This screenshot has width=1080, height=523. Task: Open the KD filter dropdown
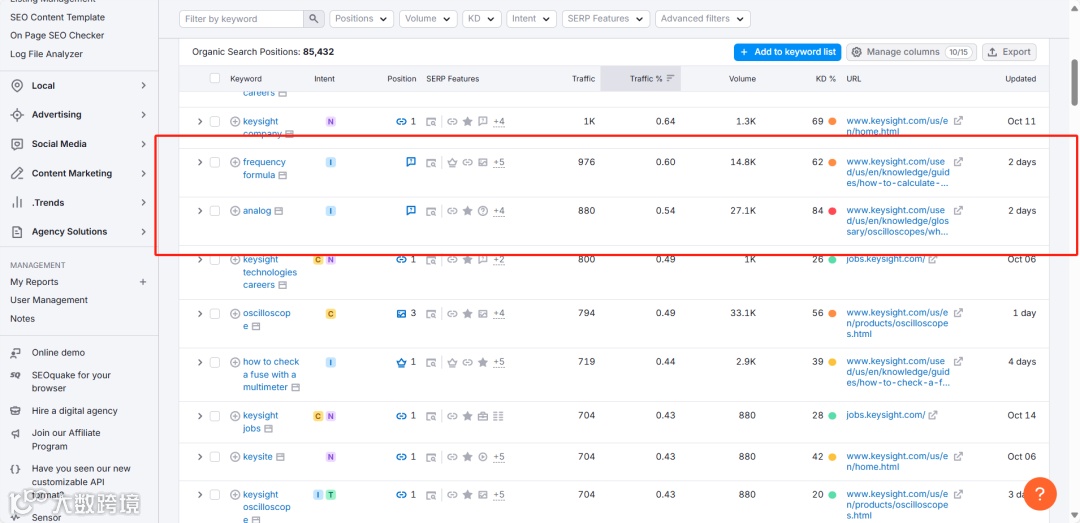click(482, 19)
